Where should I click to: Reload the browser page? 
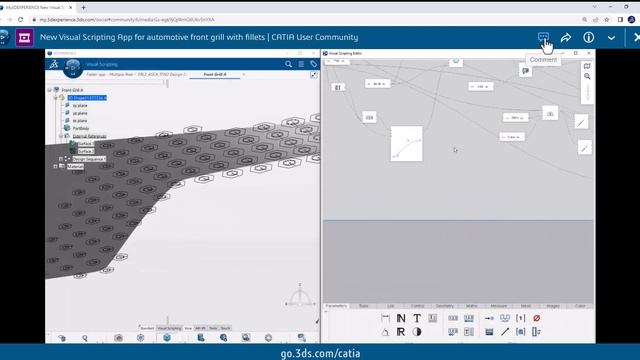(20, 20)
